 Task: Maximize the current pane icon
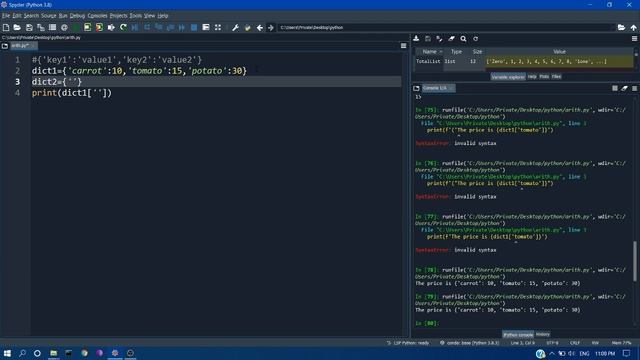[x=206, y=27]
